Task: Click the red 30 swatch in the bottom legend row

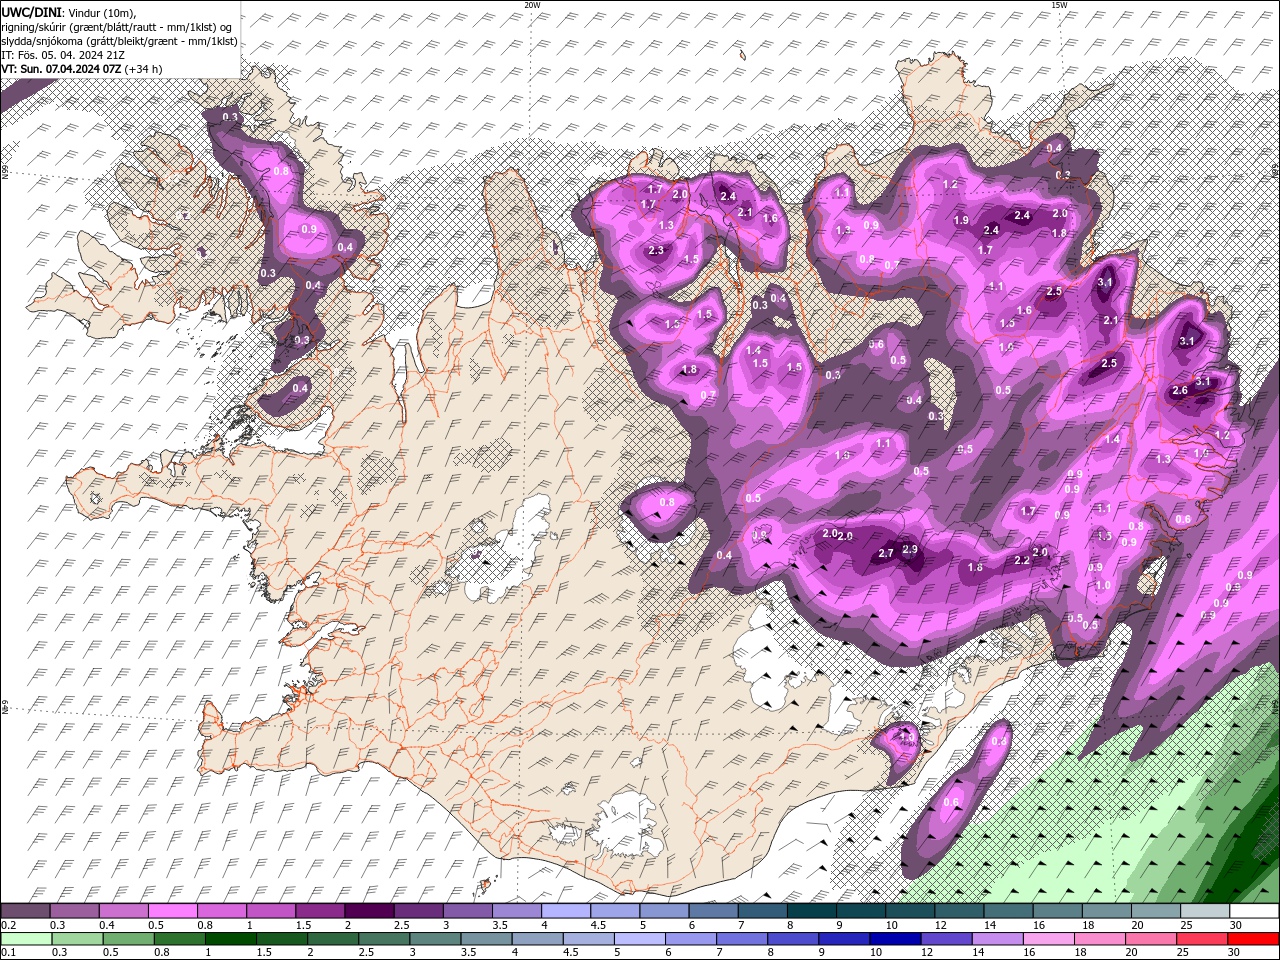Action: pyautogui.click(x=1253, y=939)
